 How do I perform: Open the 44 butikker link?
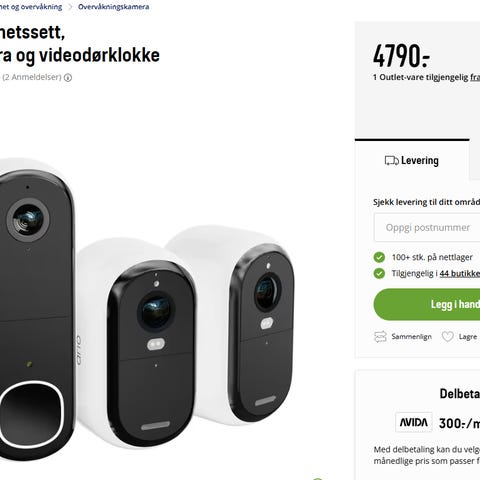460,274
